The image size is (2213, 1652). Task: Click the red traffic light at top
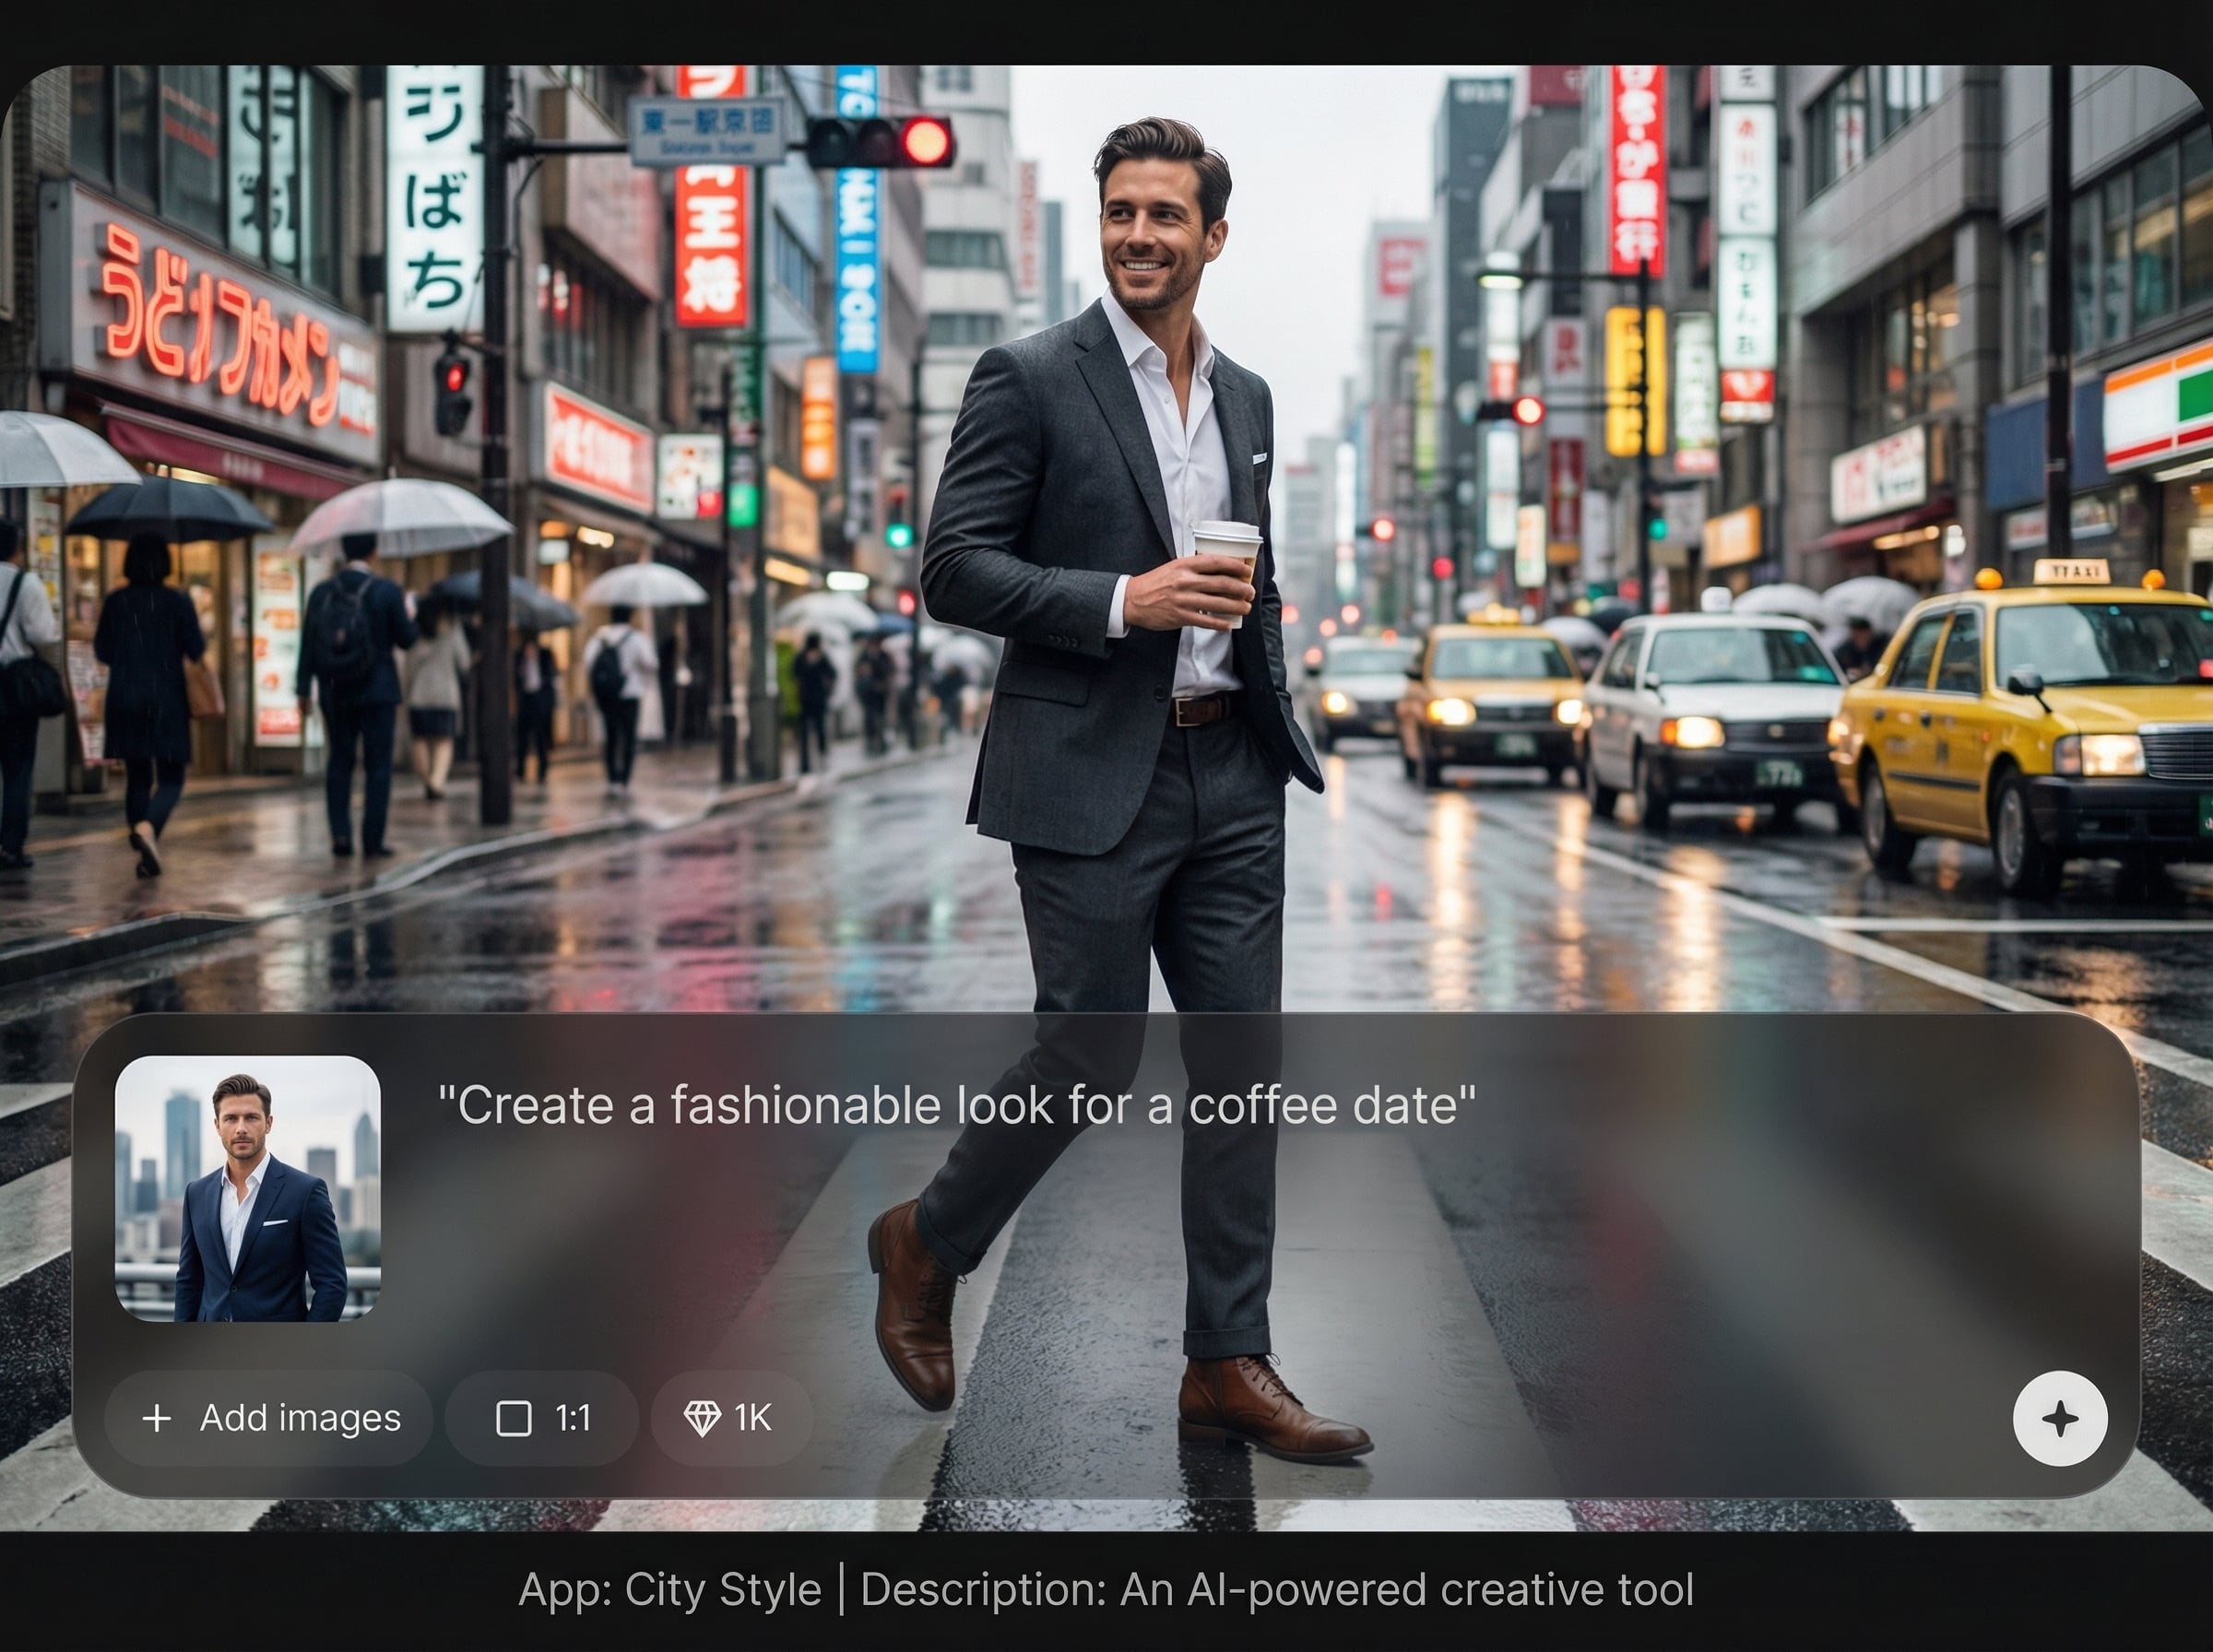[925, 141]
